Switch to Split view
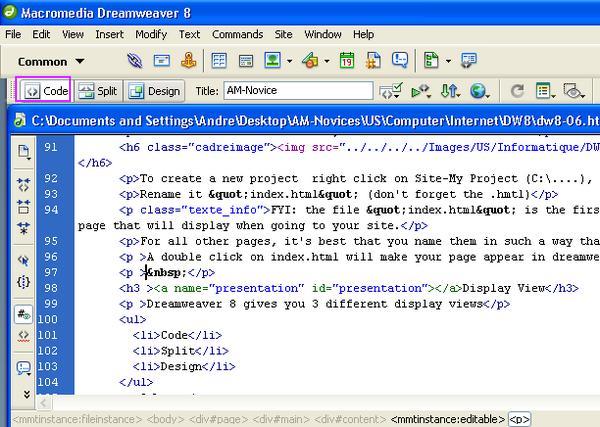600x427 pixels. click(x=98, y=91)
